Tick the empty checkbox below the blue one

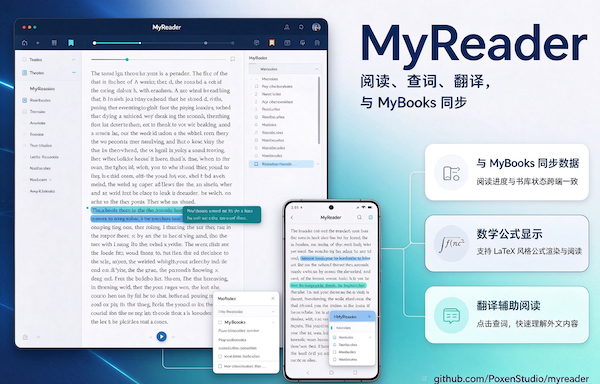click(x=24, y=112)
